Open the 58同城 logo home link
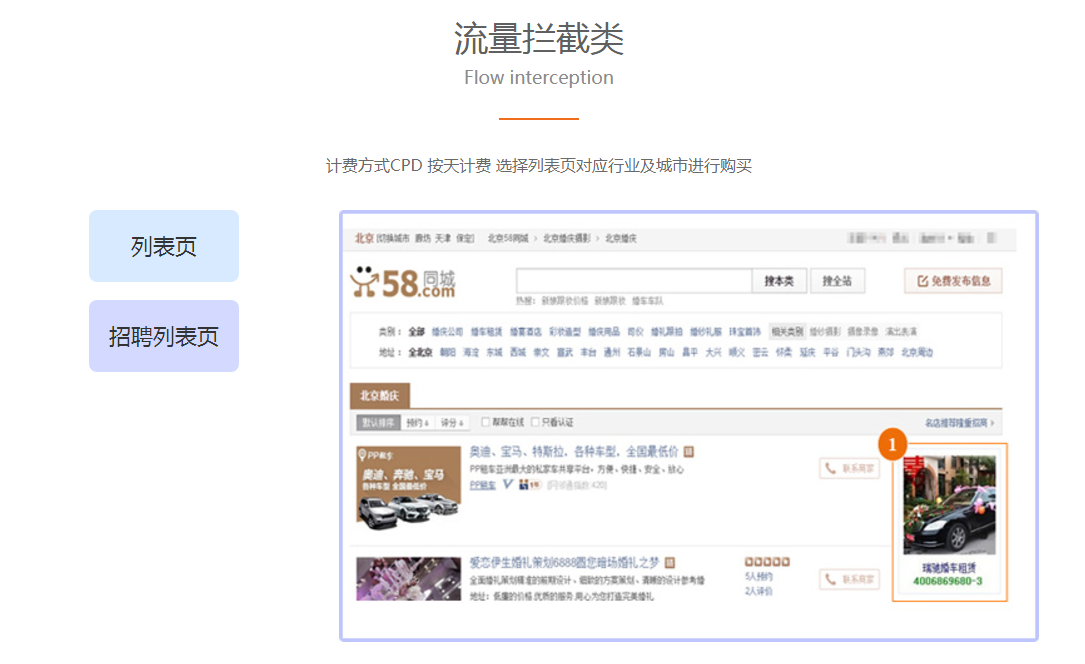This screenshot has height=664, width=1085. [403, 282]
